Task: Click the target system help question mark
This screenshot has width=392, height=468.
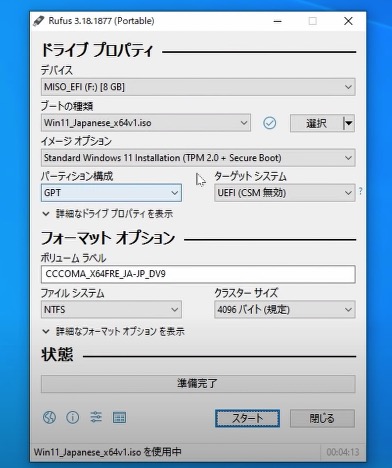Action: point(360,191)
